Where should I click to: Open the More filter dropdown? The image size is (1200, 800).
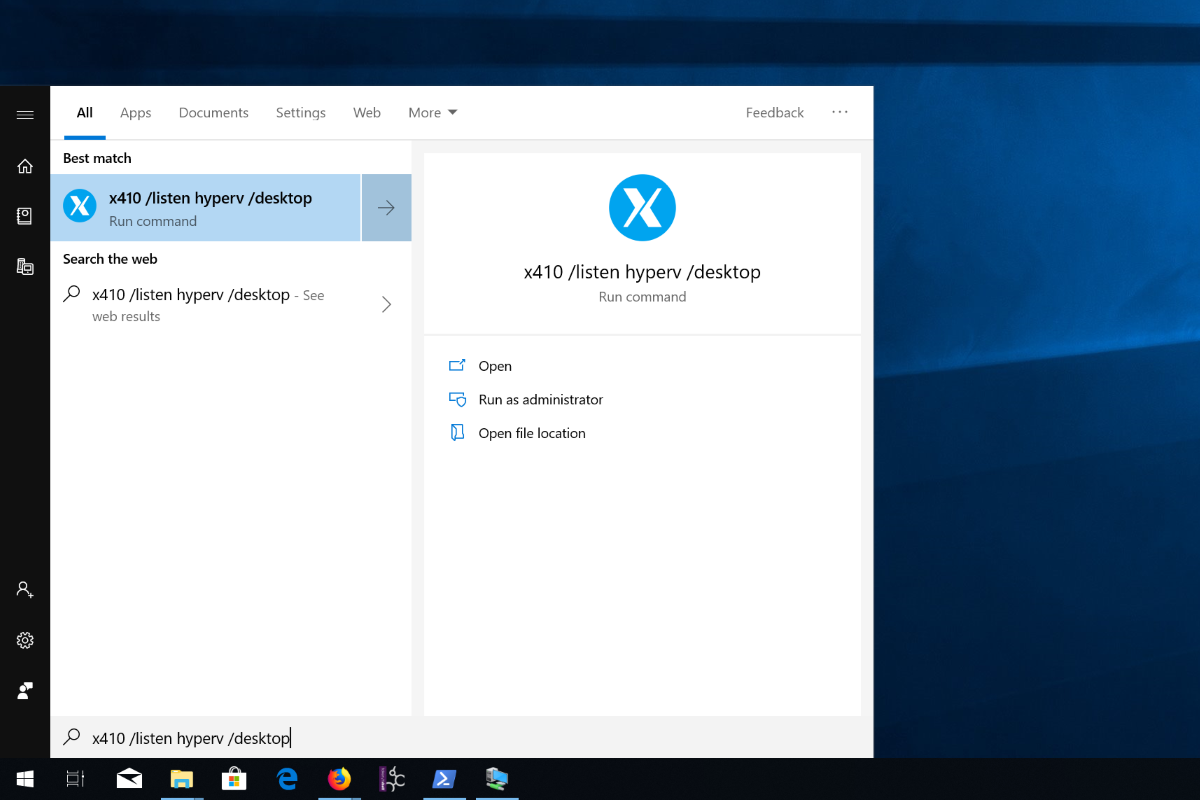click(x=432, y=113)
